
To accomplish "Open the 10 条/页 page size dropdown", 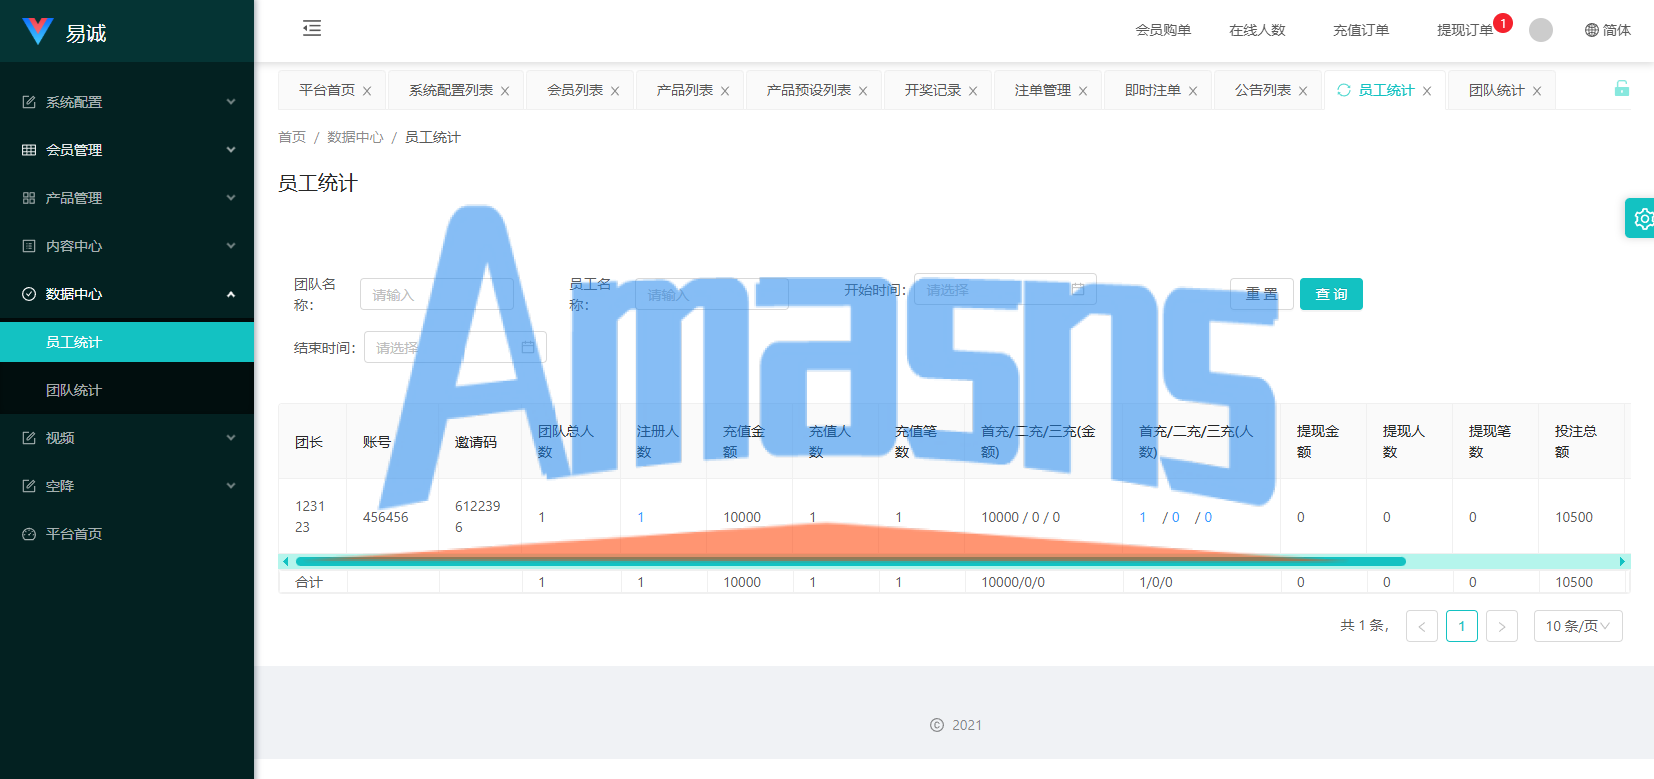I will [1578, 626].
